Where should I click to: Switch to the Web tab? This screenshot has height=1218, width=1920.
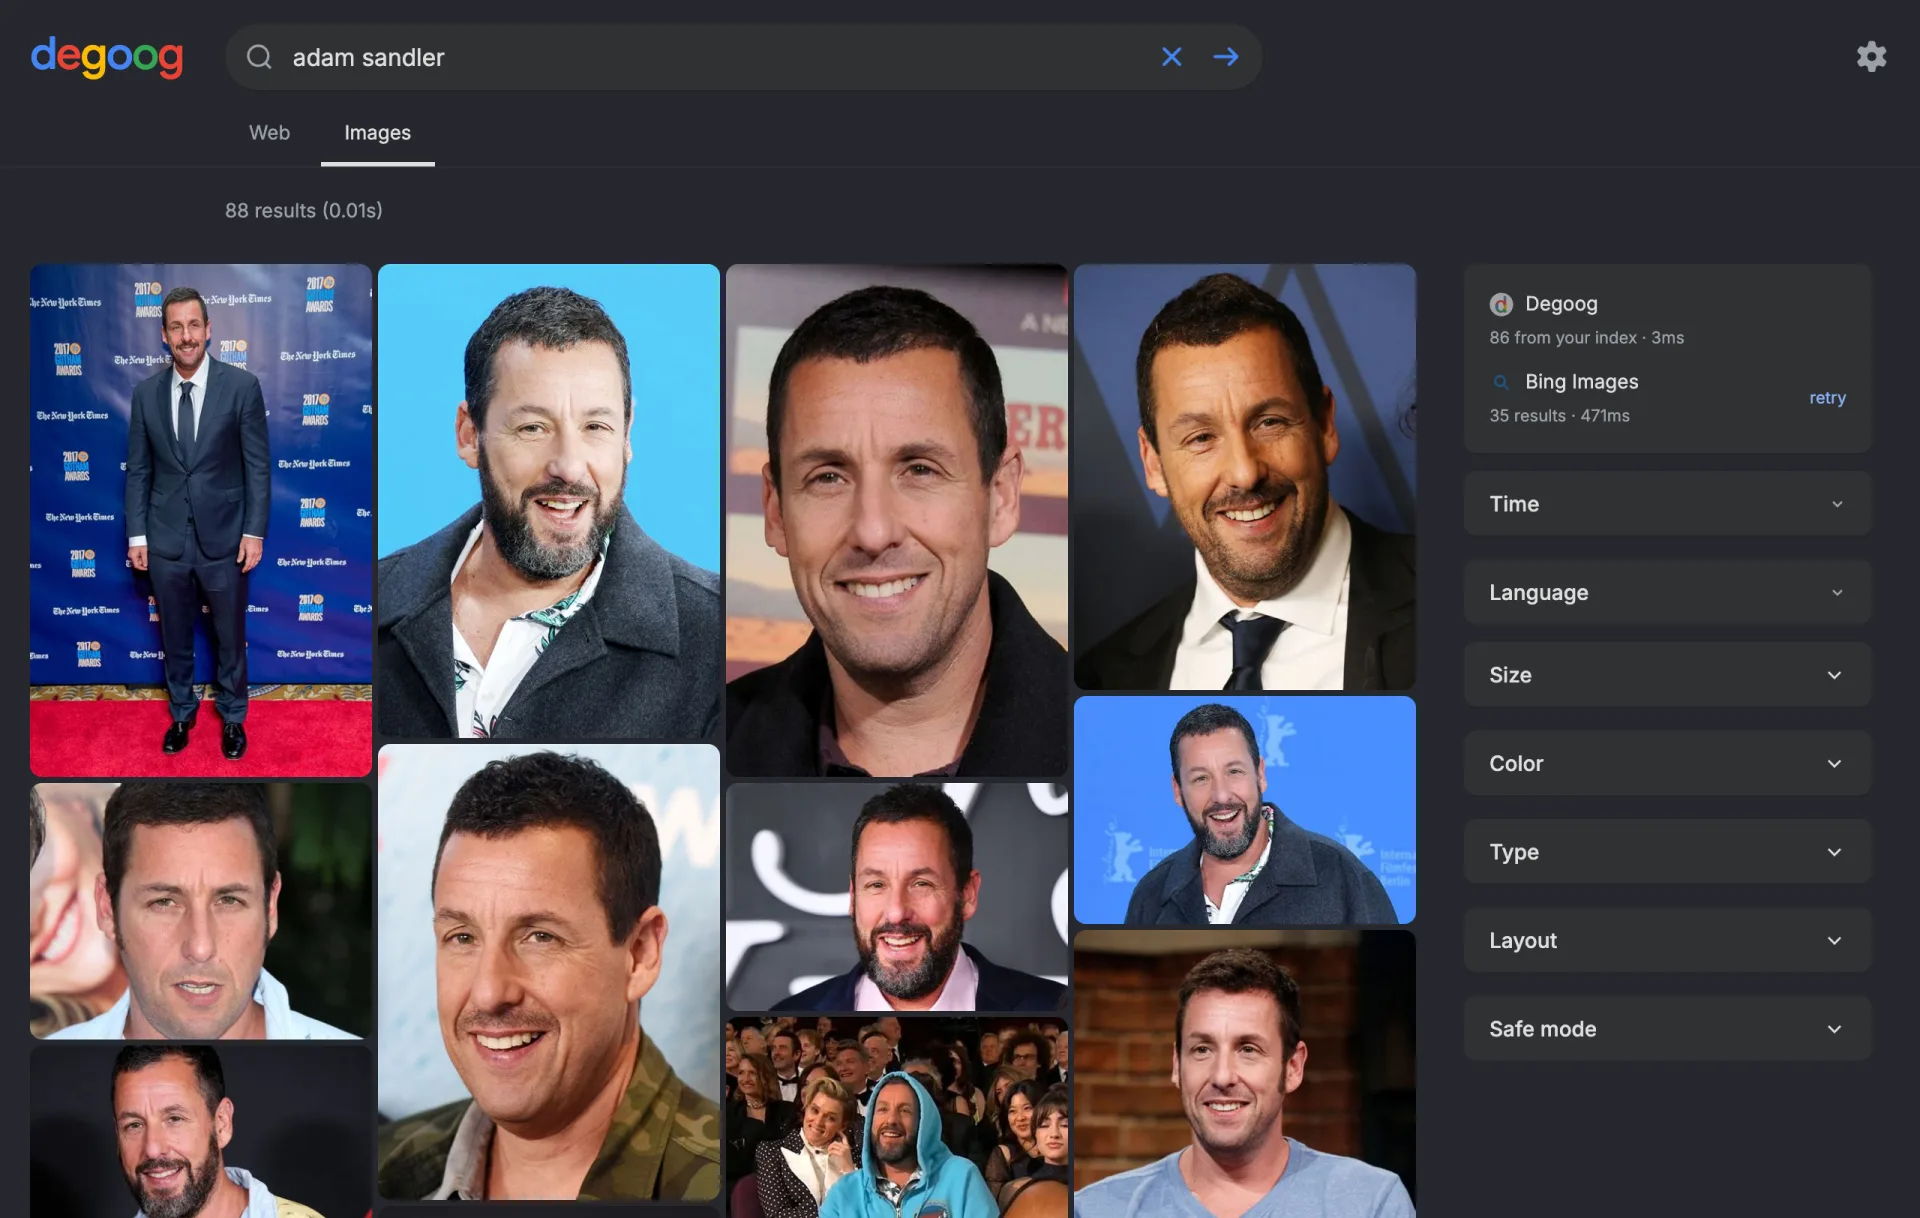coord(269,133)
